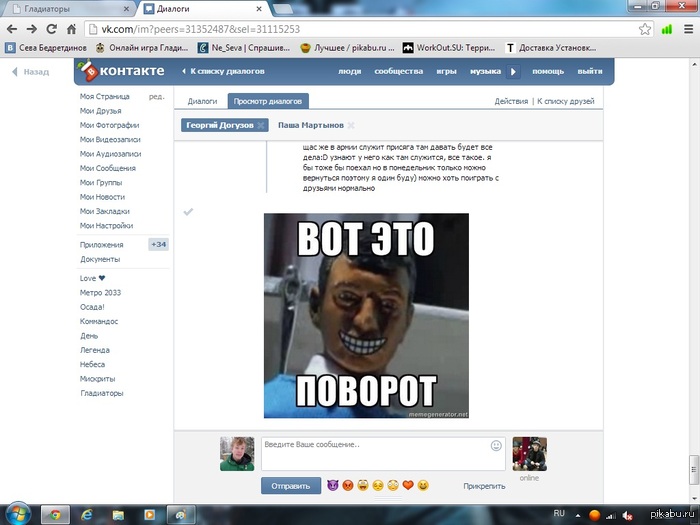The height and width of the screenshot is (525, 700).
Task: Close the Паша Мартынов dialog tab
Action: (x=351, y=125)
